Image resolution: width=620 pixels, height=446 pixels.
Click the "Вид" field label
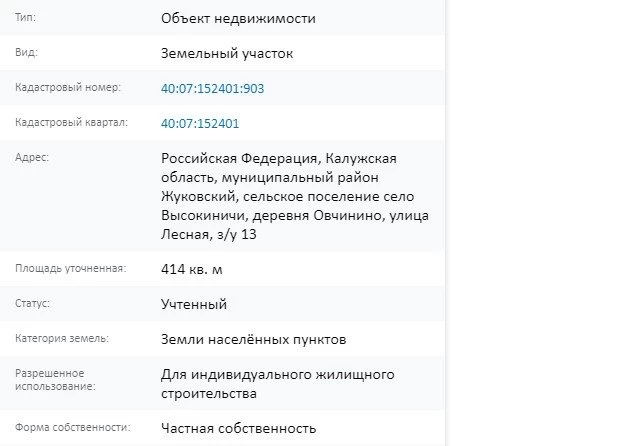click(26, 53)
